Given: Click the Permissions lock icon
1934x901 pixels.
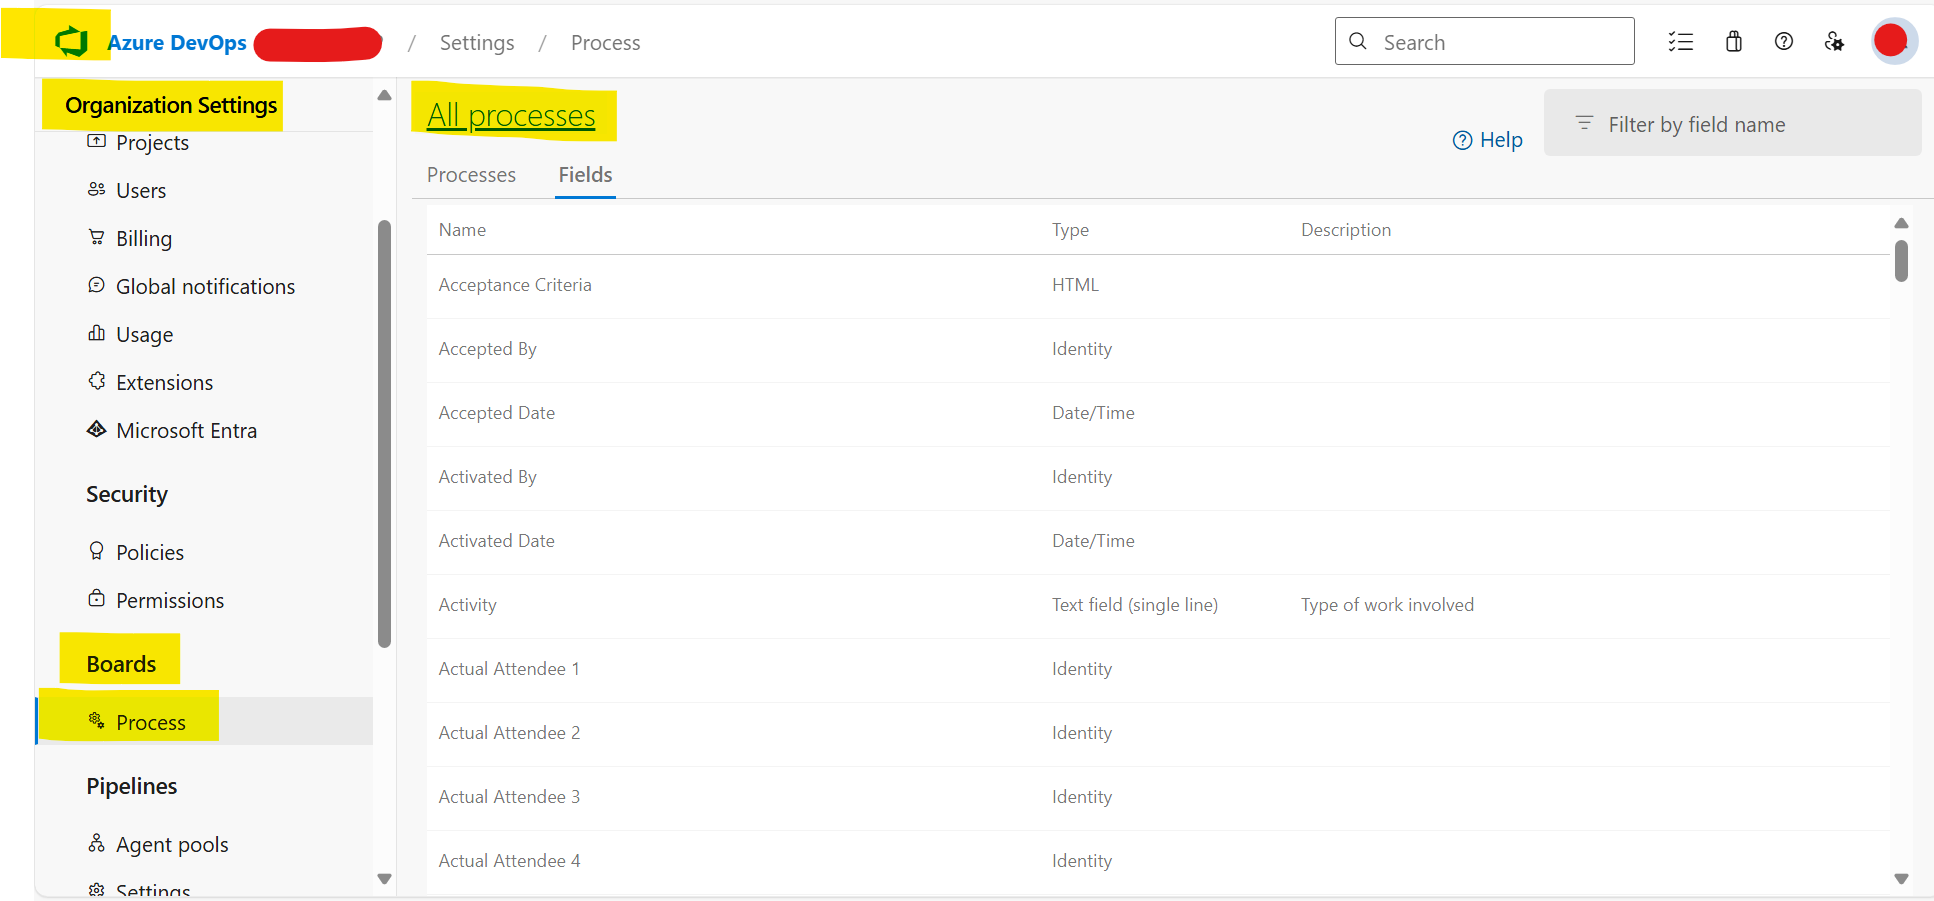Looking at the screenshot, I should coord(96,598).
